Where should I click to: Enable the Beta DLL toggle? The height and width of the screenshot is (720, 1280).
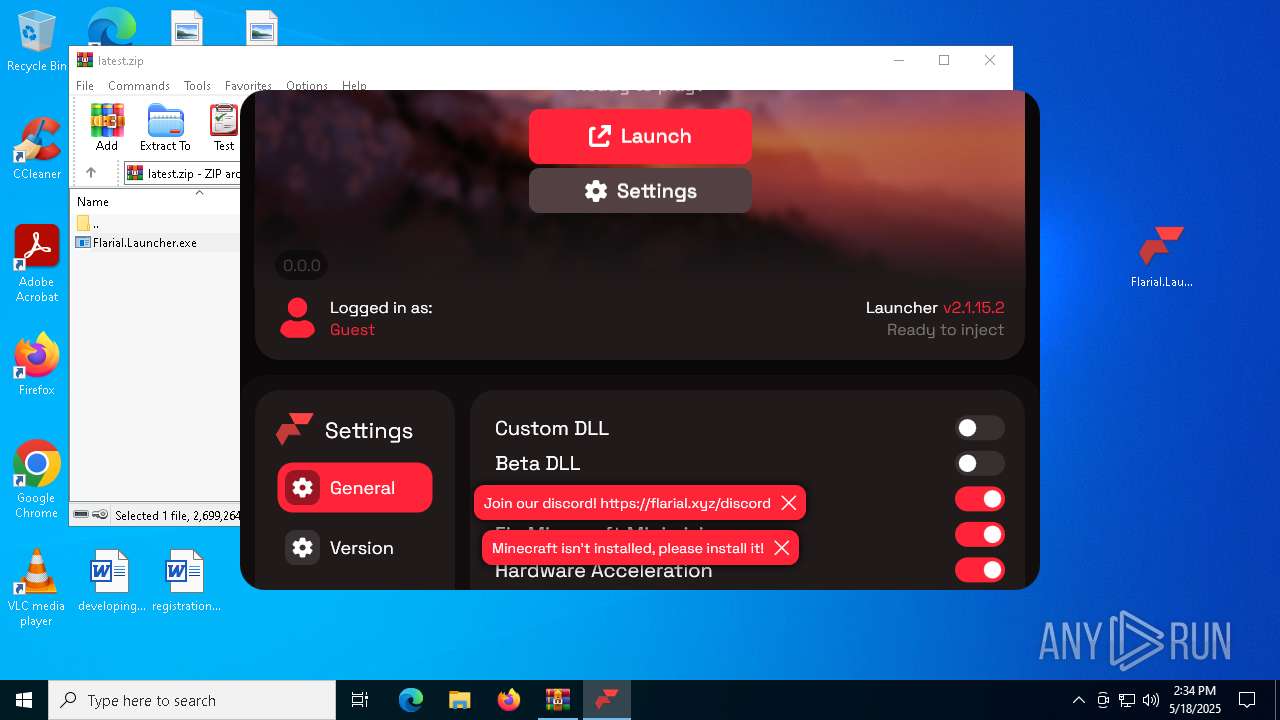979,463
